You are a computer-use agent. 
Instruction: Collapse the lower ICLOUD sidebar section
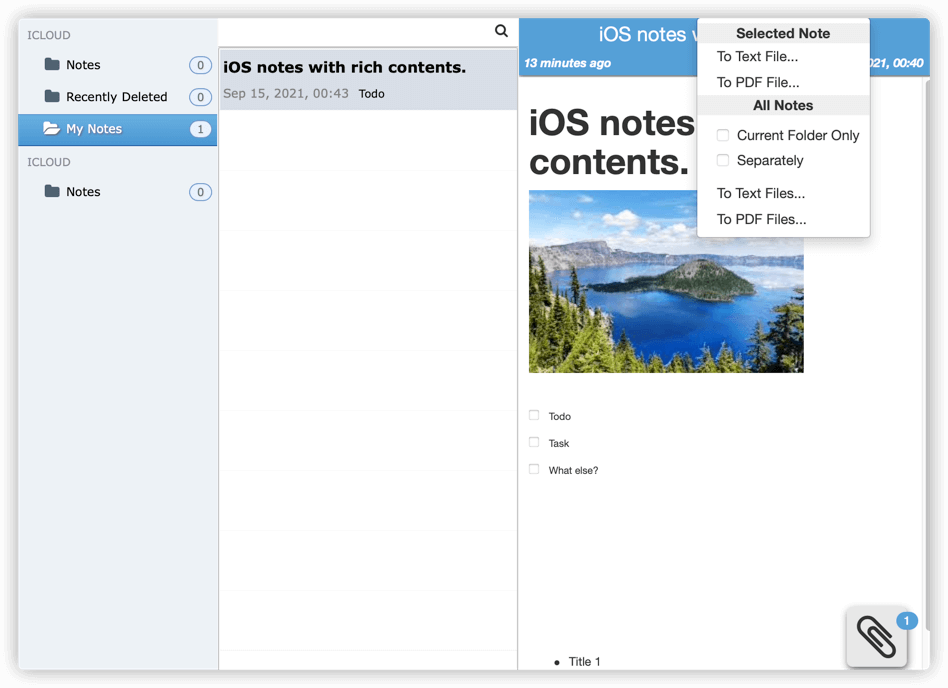(49, 161)
